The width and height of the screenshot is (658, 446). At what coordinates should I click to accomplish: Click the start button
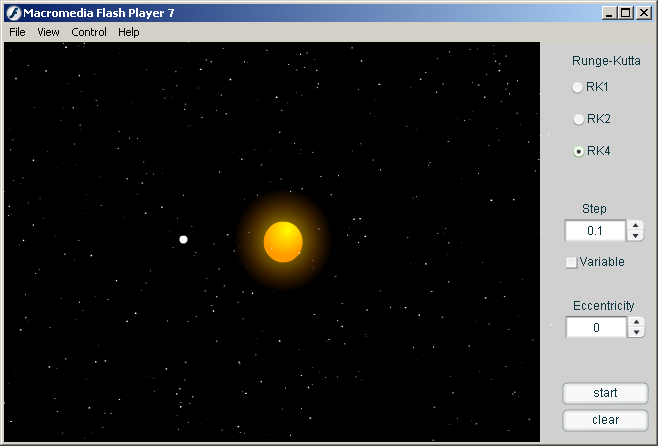click(x=605, y=393)
